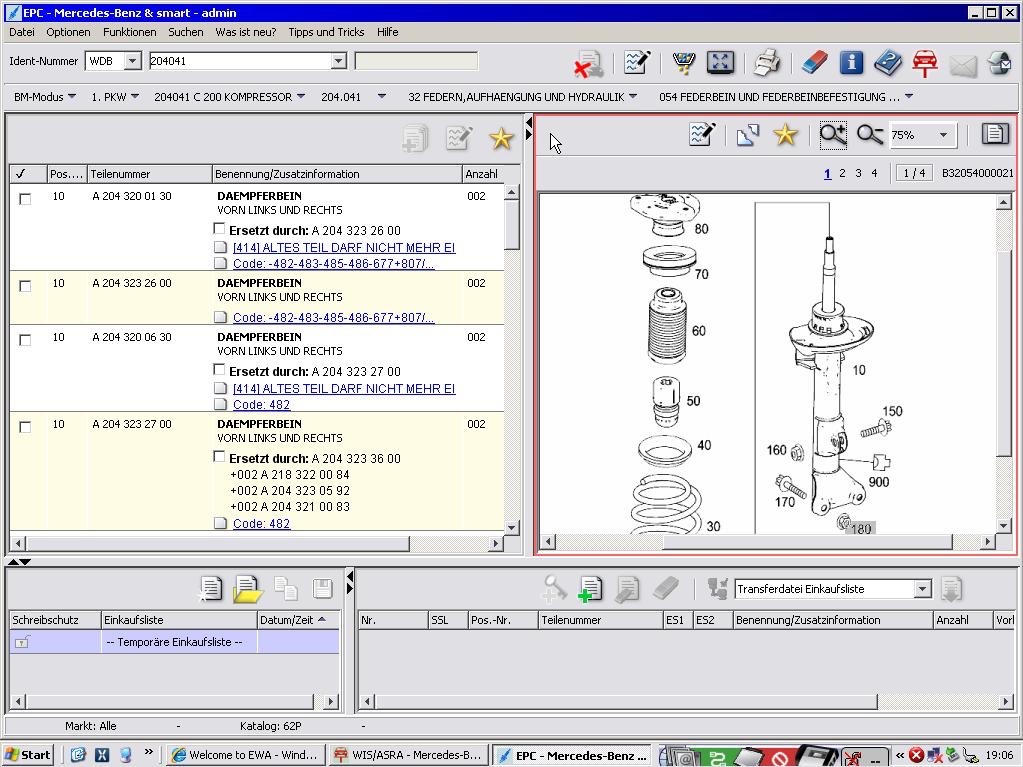Open the notes icon in the top toolbar
This screenshot has width=1023, height=767.
[637, 63]
